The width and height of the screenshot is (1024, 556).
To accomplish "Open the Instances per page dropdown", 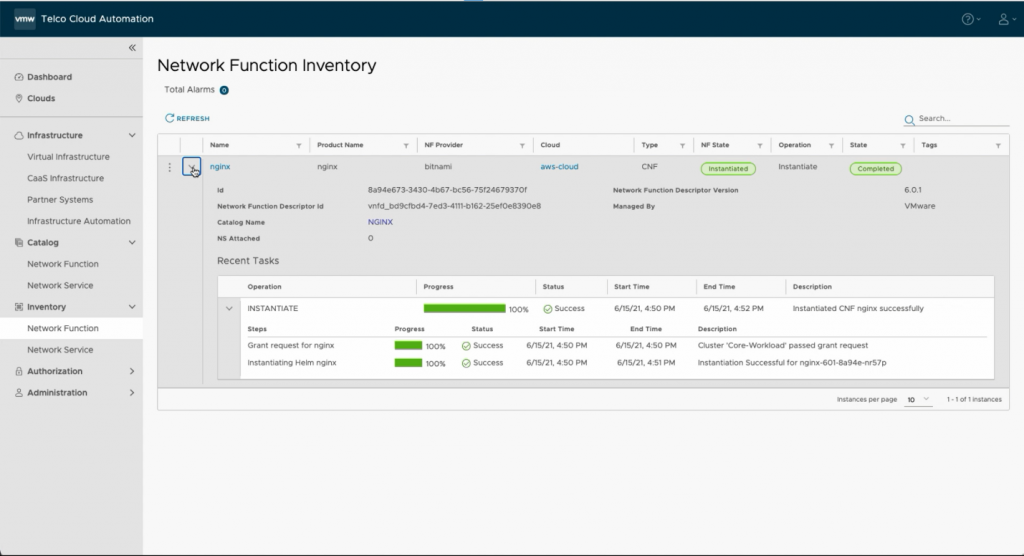I will (x=919, y=399).
